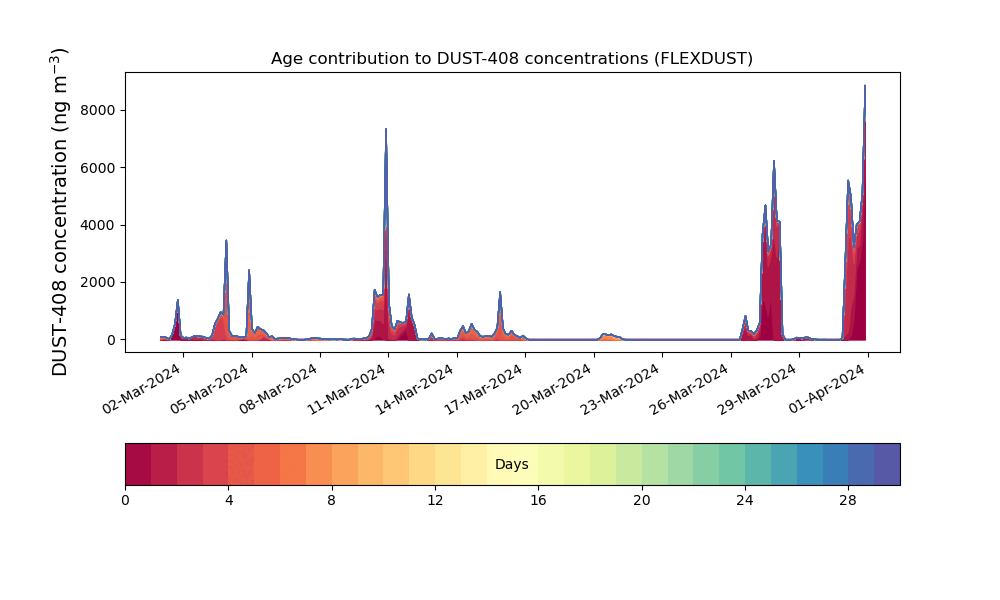This screenshot has width=1000, height=600.
Task: Click the tall spike at 11-Mar-2024
Action: point(386,130)
